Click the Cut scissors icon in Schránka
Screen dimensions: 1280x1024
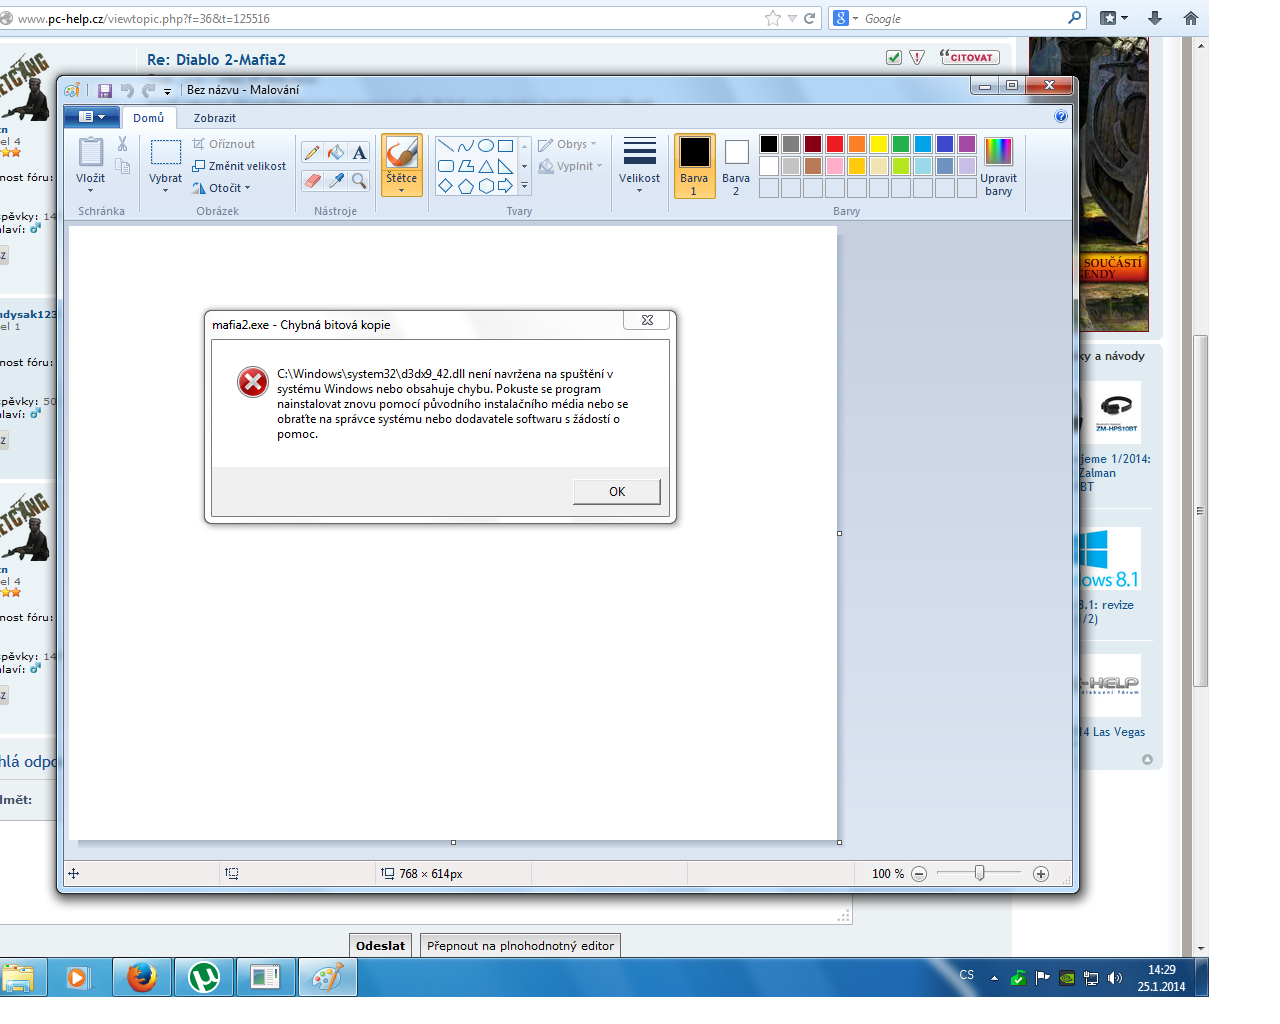click(x=122, y=145)
